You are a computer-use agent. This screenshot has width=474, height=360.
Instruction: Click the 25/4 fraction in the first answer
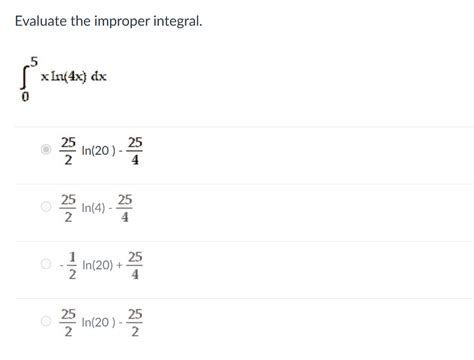(135, 151)
